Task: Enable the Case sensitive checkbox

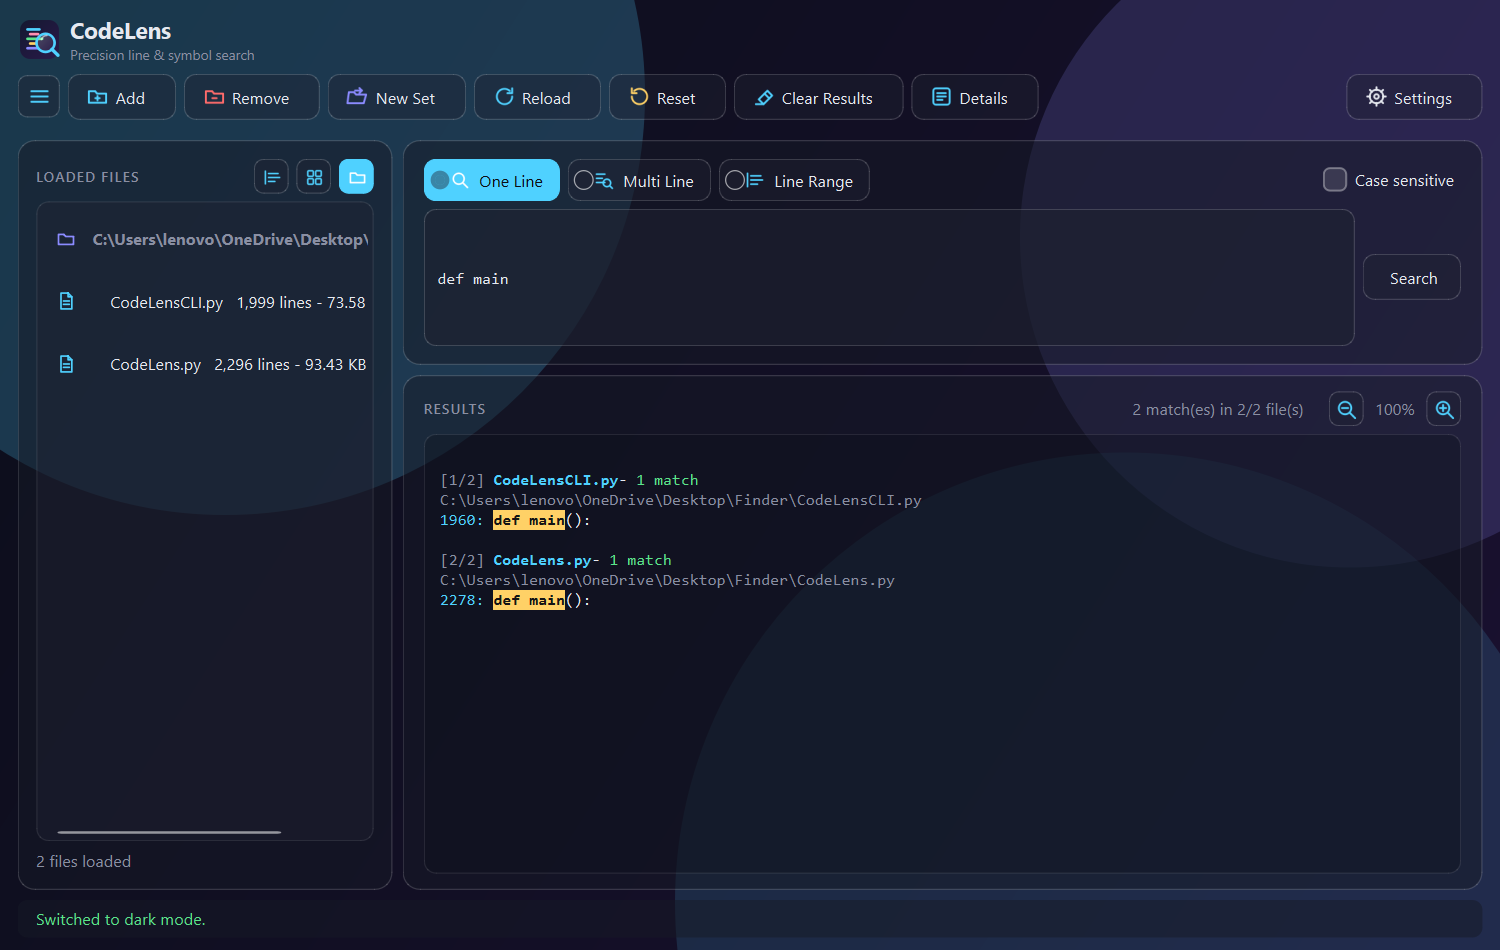Action: click(x=1335, y=180)
